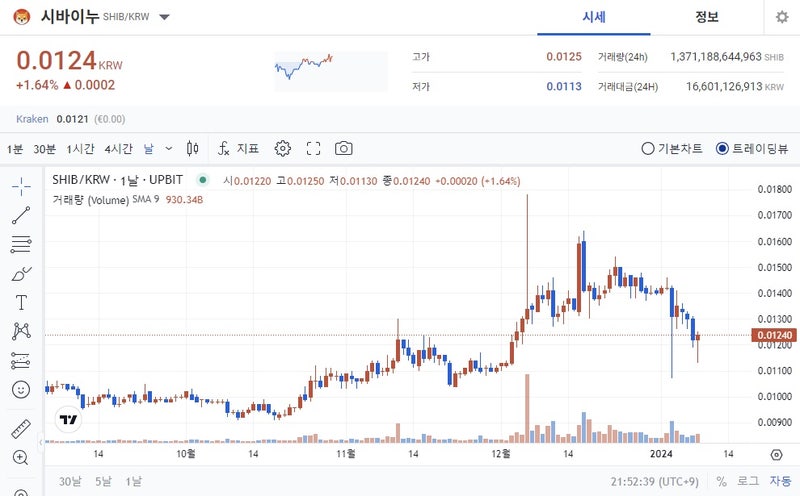Switch to the 정보 tab
800x496 pixels.
pyautogui.click(x=707, y=17)
